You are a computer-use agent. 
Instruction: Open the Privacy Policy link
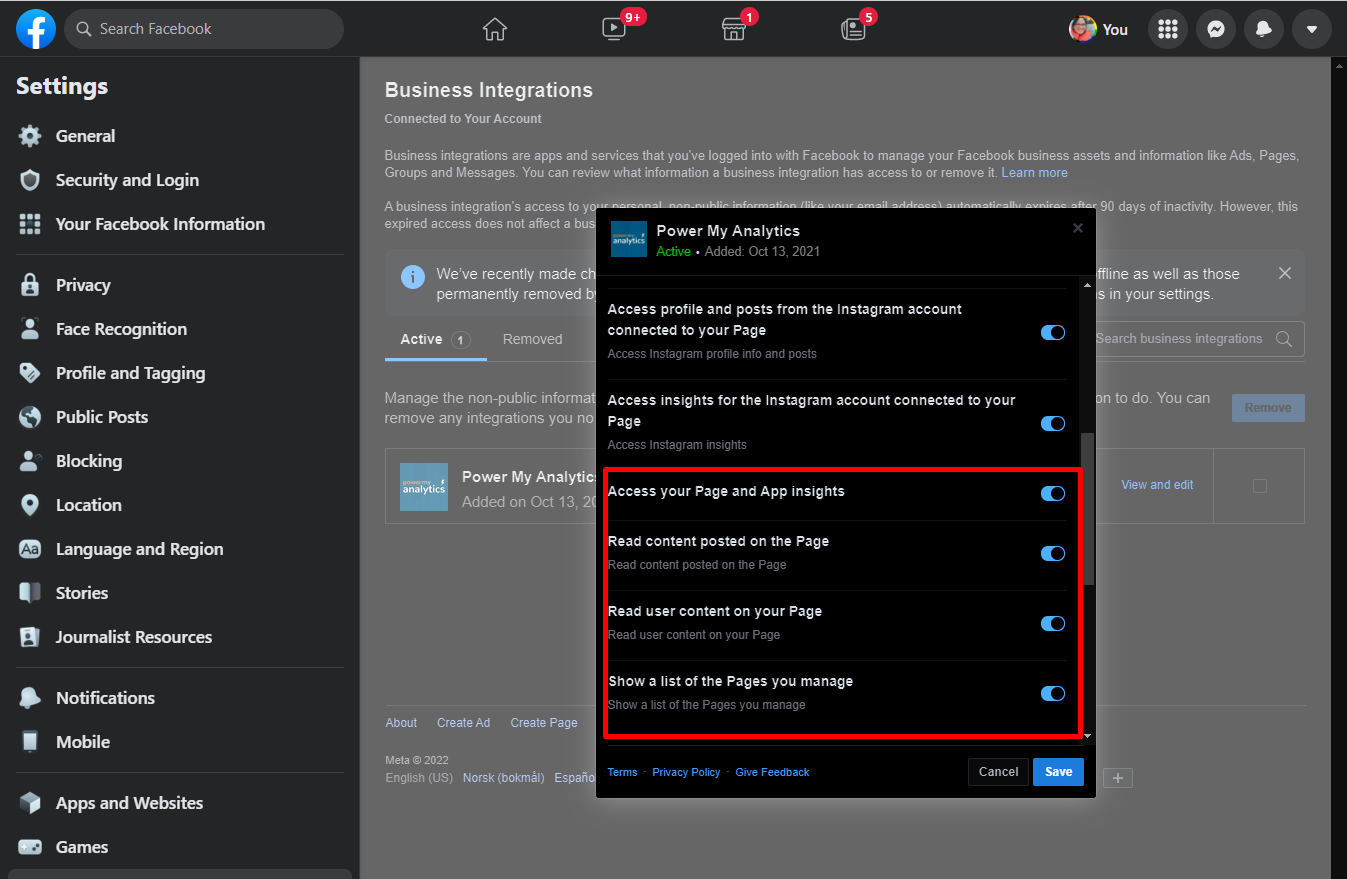click(x=686, y=772)
